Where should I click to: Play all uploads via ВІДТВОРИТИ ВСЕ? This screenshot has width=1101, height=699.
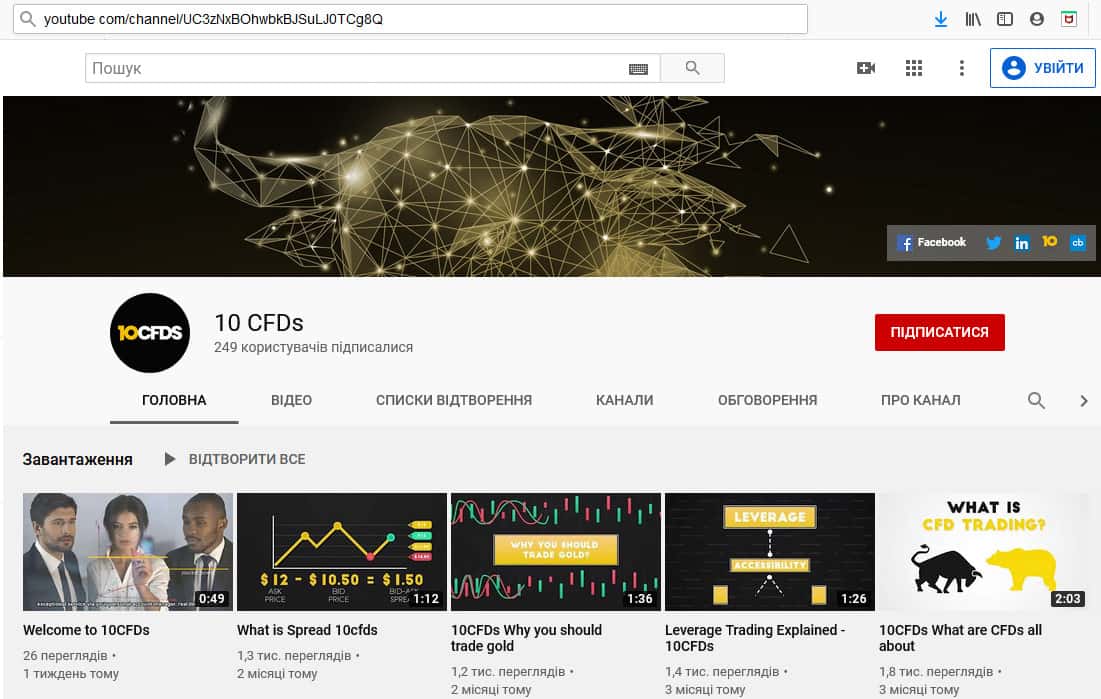point(235,459)
